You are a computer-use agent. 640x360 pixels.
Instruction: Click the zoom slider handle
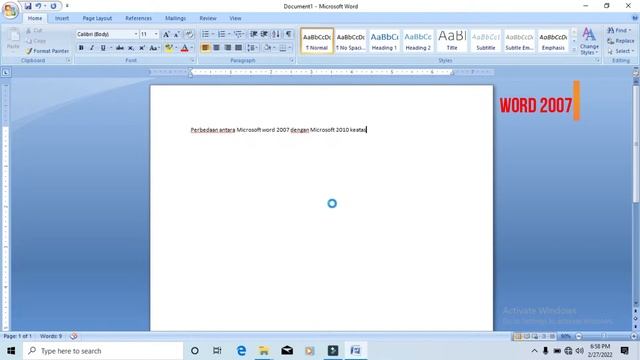604,336
